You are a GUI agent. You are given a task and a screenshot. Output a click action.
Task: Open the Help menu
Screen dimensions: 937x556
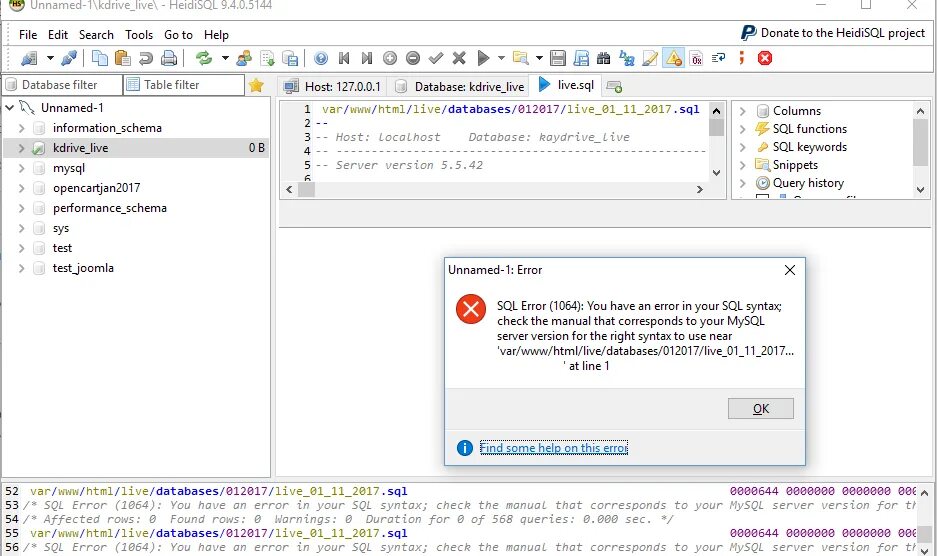(216, 35)
